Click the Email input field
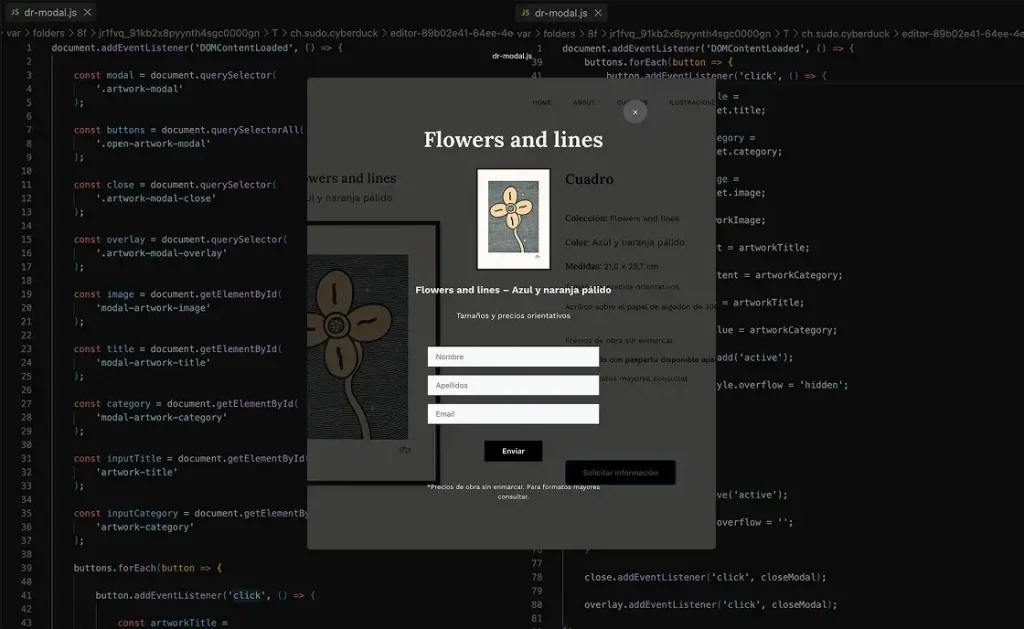Viewport: 1024px width, 629px height. (x=513, y=413)
